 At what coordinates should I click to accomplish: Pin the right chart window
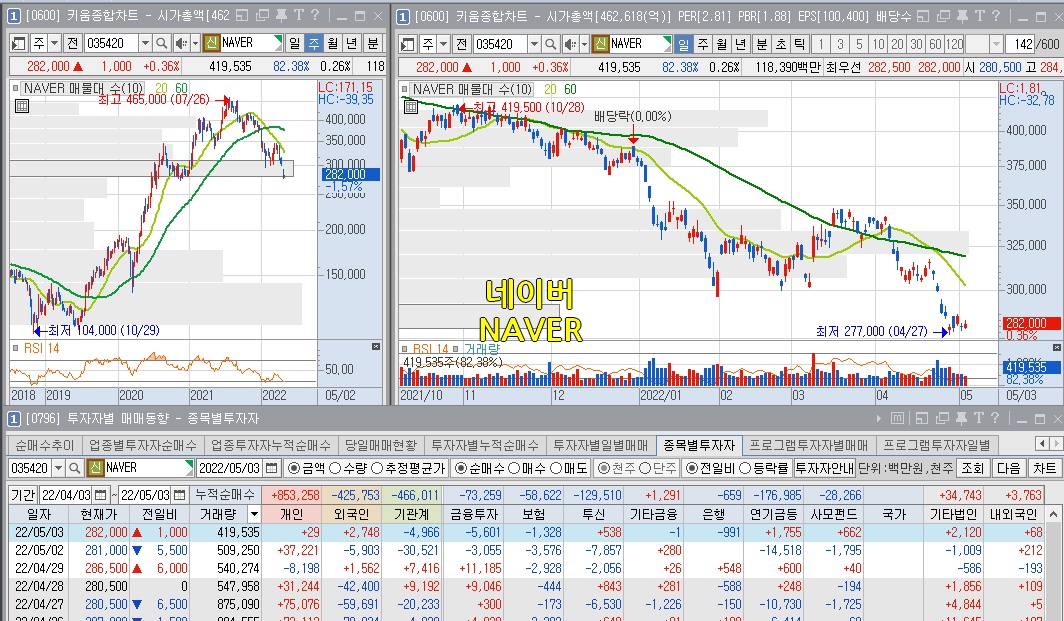pyautogui.click(x=962, y=15)
